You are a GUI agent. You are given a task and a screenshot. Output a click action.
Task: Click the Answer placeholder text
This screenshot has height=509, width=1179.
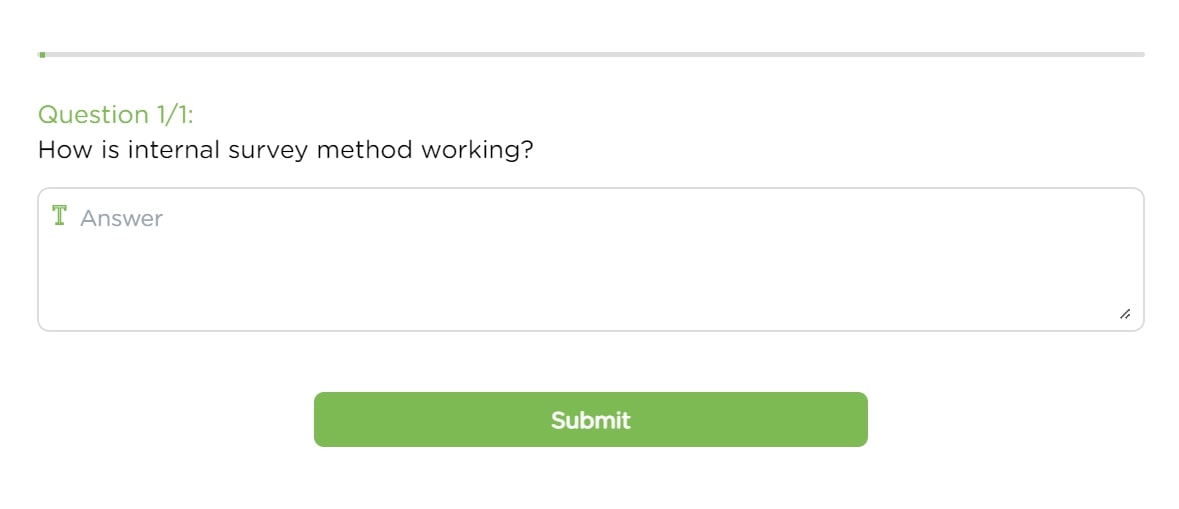(121, 218)
